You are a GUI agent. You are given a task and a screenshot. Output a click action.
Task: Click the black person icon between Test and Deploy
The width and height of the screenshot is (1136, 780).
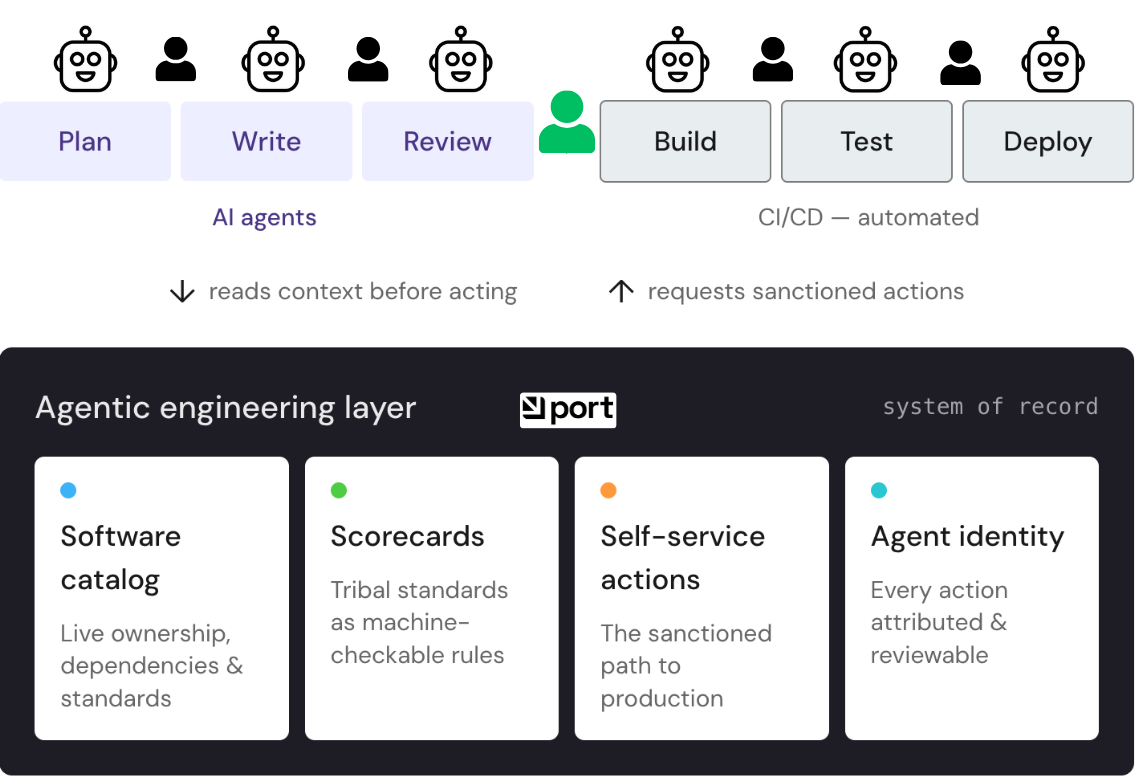961,63
